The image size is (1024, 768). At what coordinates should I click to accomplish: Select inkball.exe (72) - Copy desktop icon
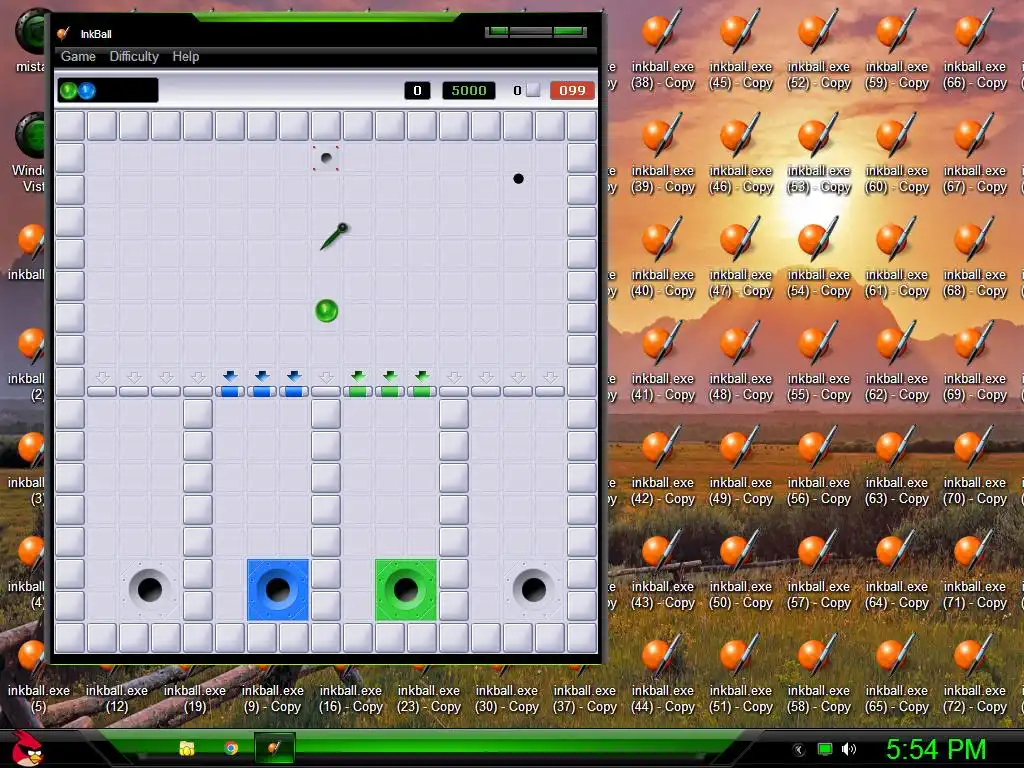974,671
